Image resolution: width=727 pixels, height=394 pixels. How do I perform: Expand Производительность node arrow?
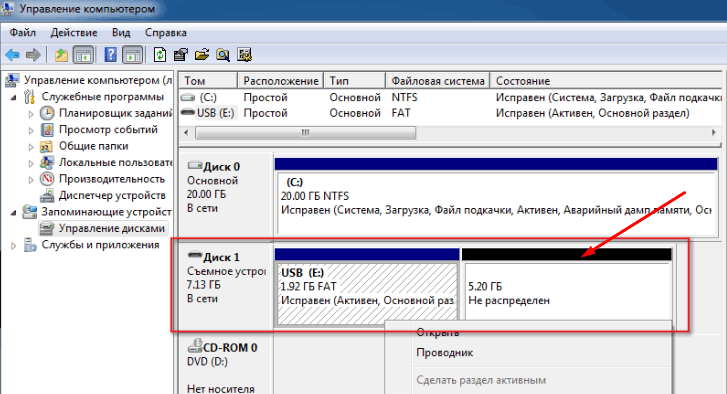point(31,180)
